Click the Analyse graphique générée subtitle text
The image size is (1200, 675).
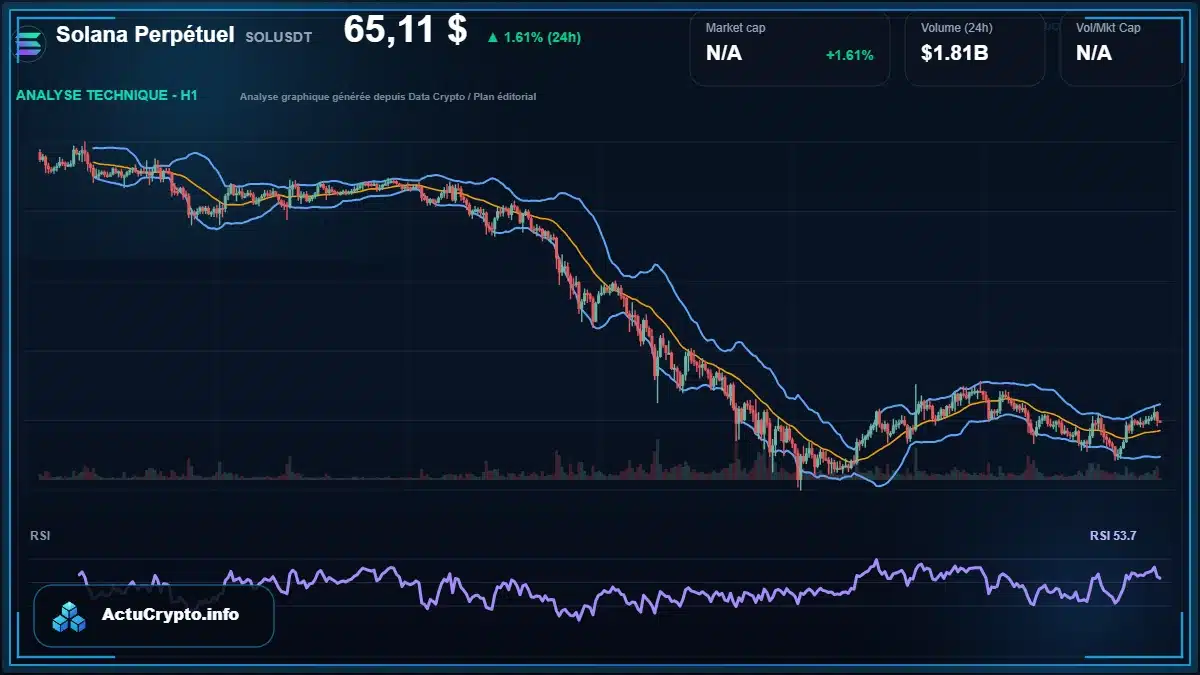388,97
